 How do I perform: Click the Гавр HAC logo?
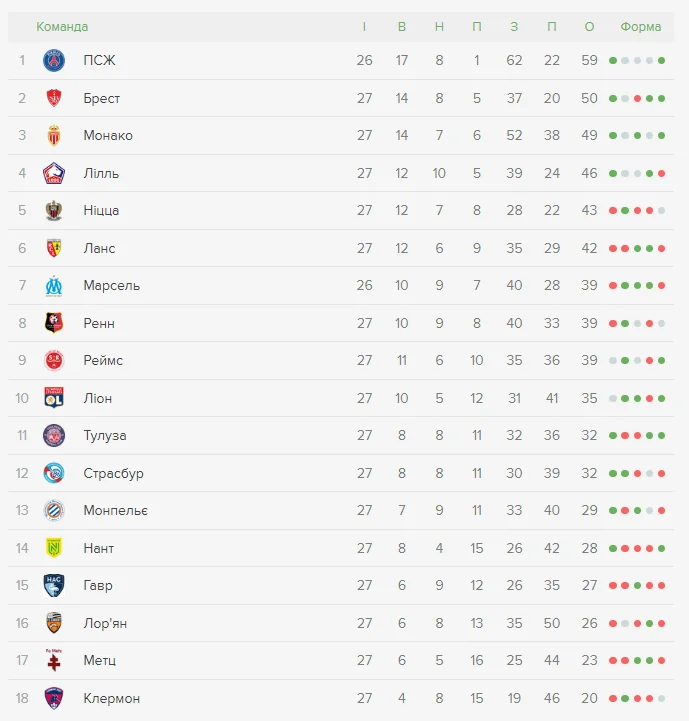[54, 585]
